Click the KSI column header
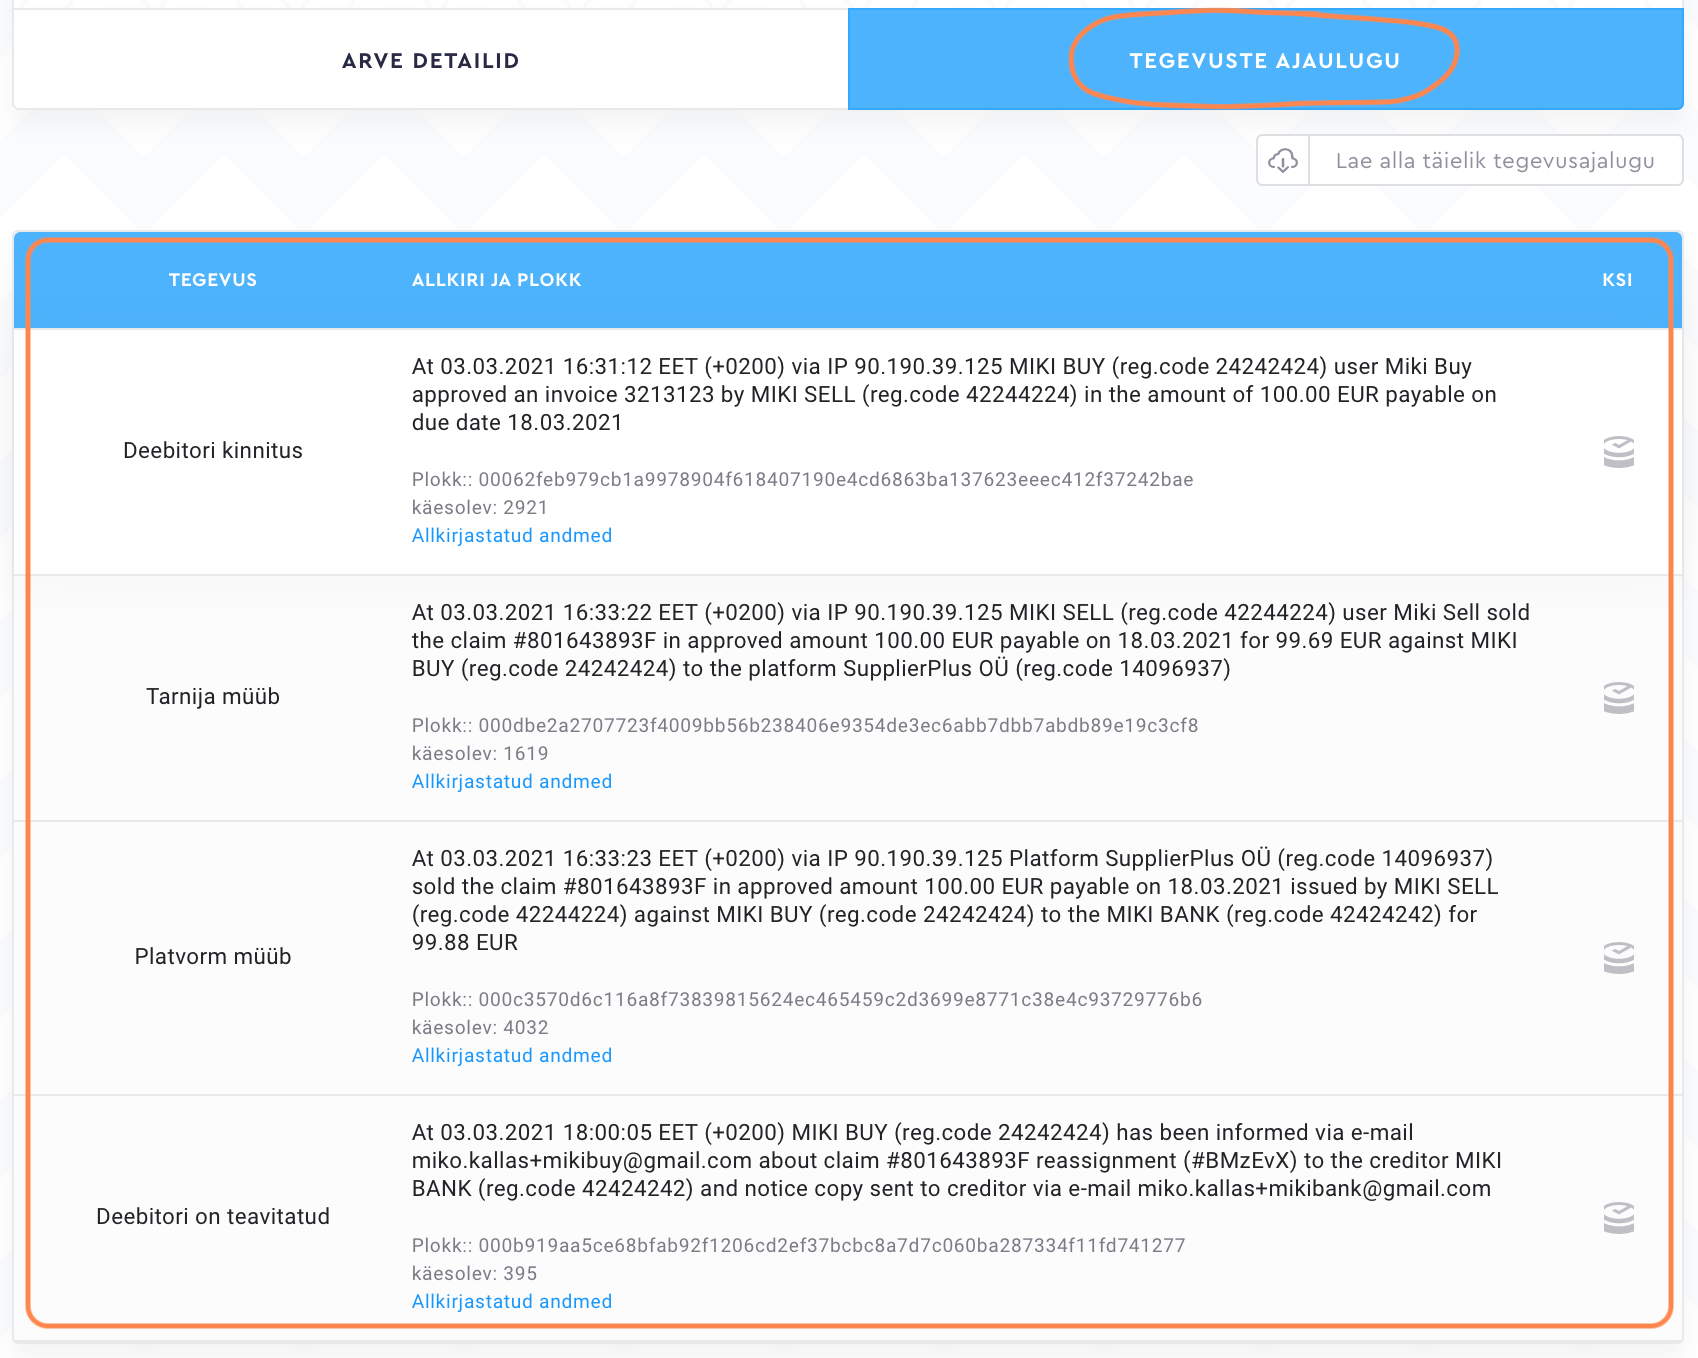Viewport: 1698px width, 1358px height. (1617, 280)
